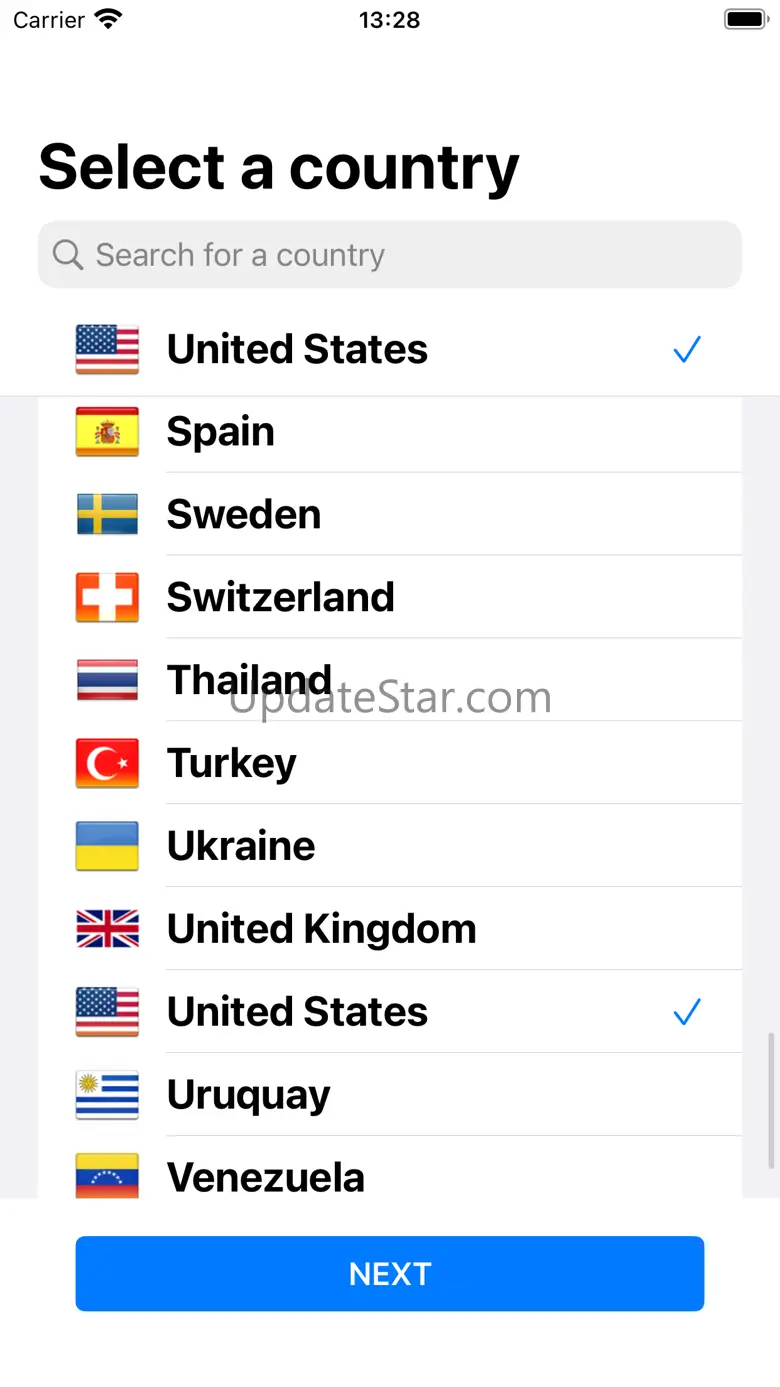Tap the battery indicator in status bar
The height and width of the screenshot is (1387, 780).
744,19
